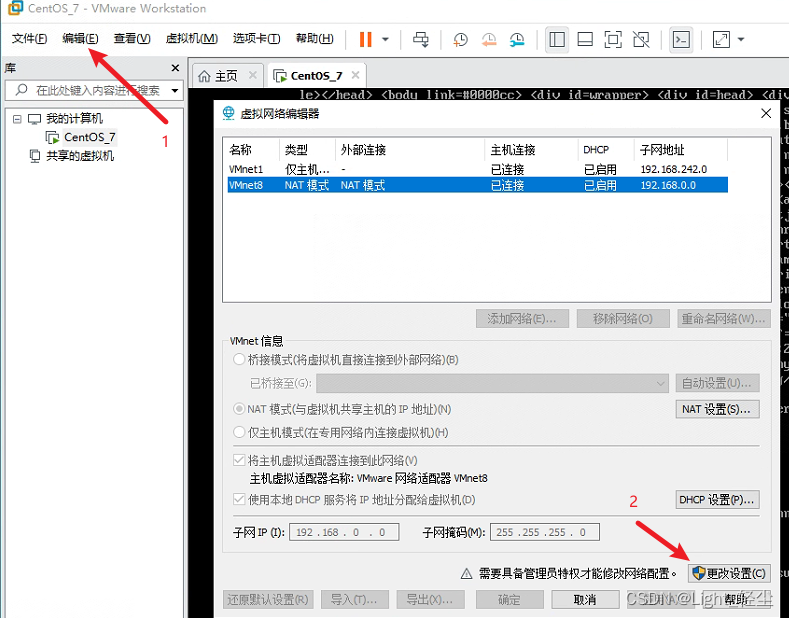
Task: Open NAT 设置(S) dialog
Action: click(x=717, y=409)
